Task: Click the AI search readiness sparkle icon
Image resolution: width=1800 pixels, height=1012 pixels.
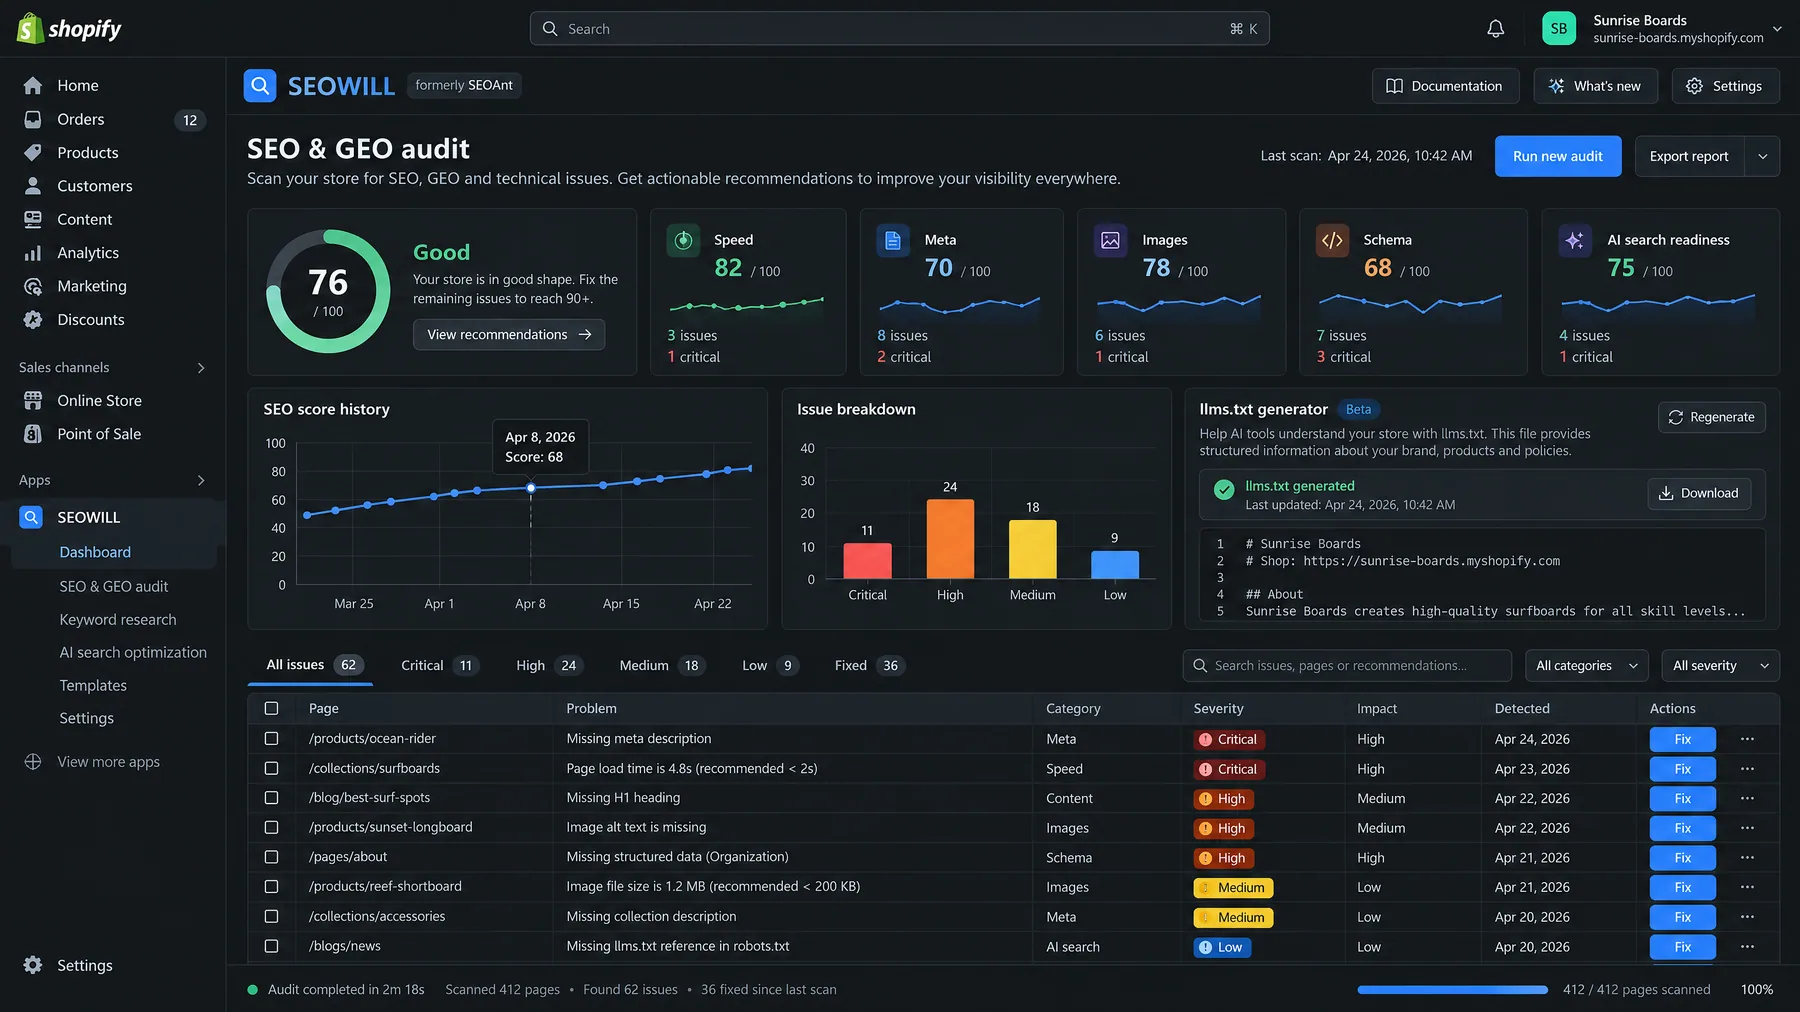Action: pos(1575,240)
